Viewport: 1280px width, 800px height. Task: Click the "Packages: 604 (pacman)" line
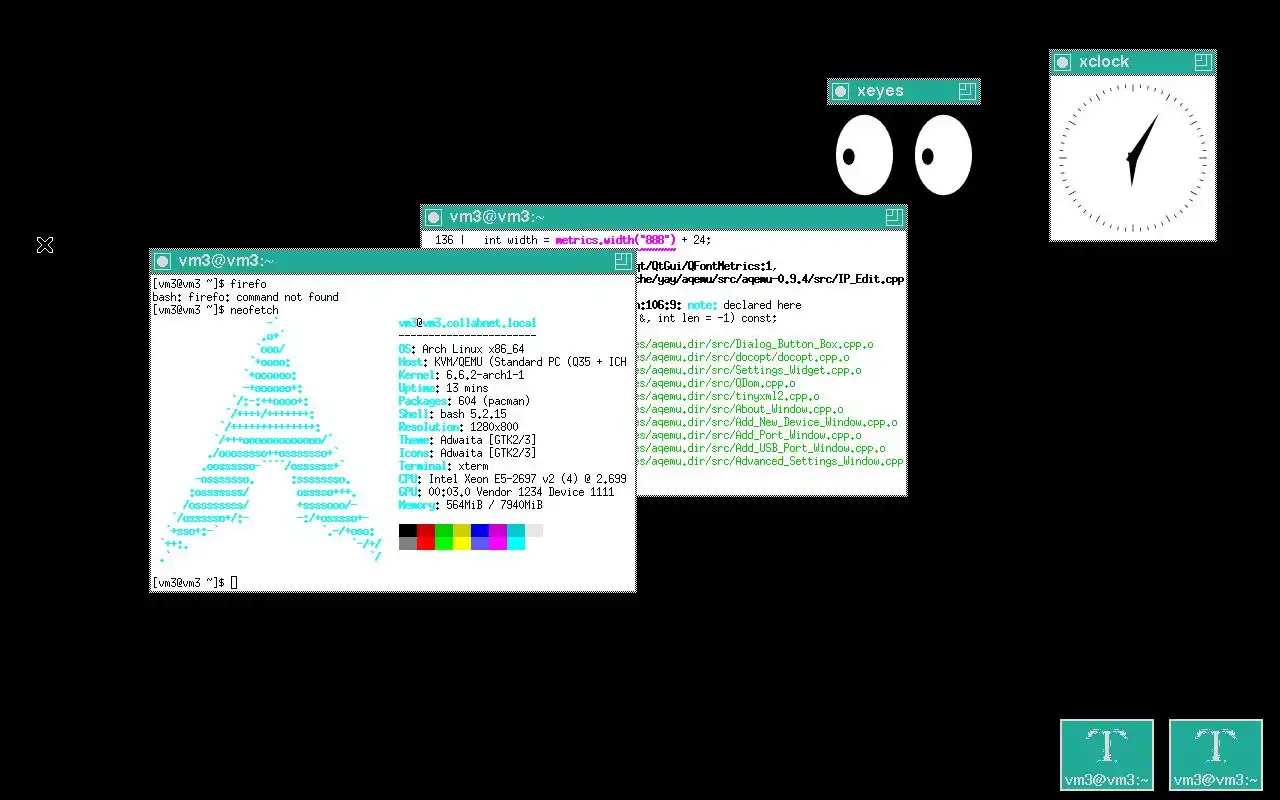point(464,401)
